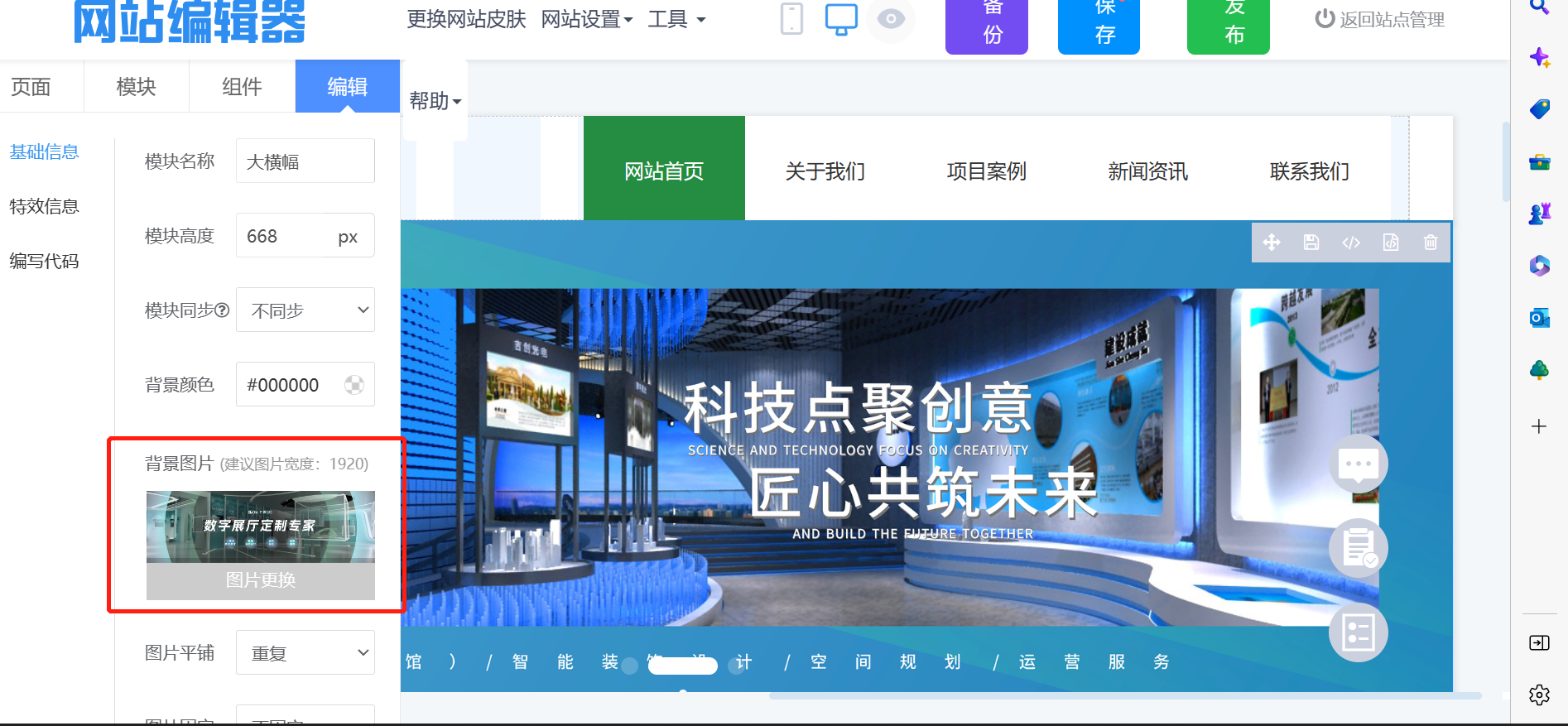Select the 编辑 tab
The height and width of the screenshot is (726, 1568).
point(348,87)
